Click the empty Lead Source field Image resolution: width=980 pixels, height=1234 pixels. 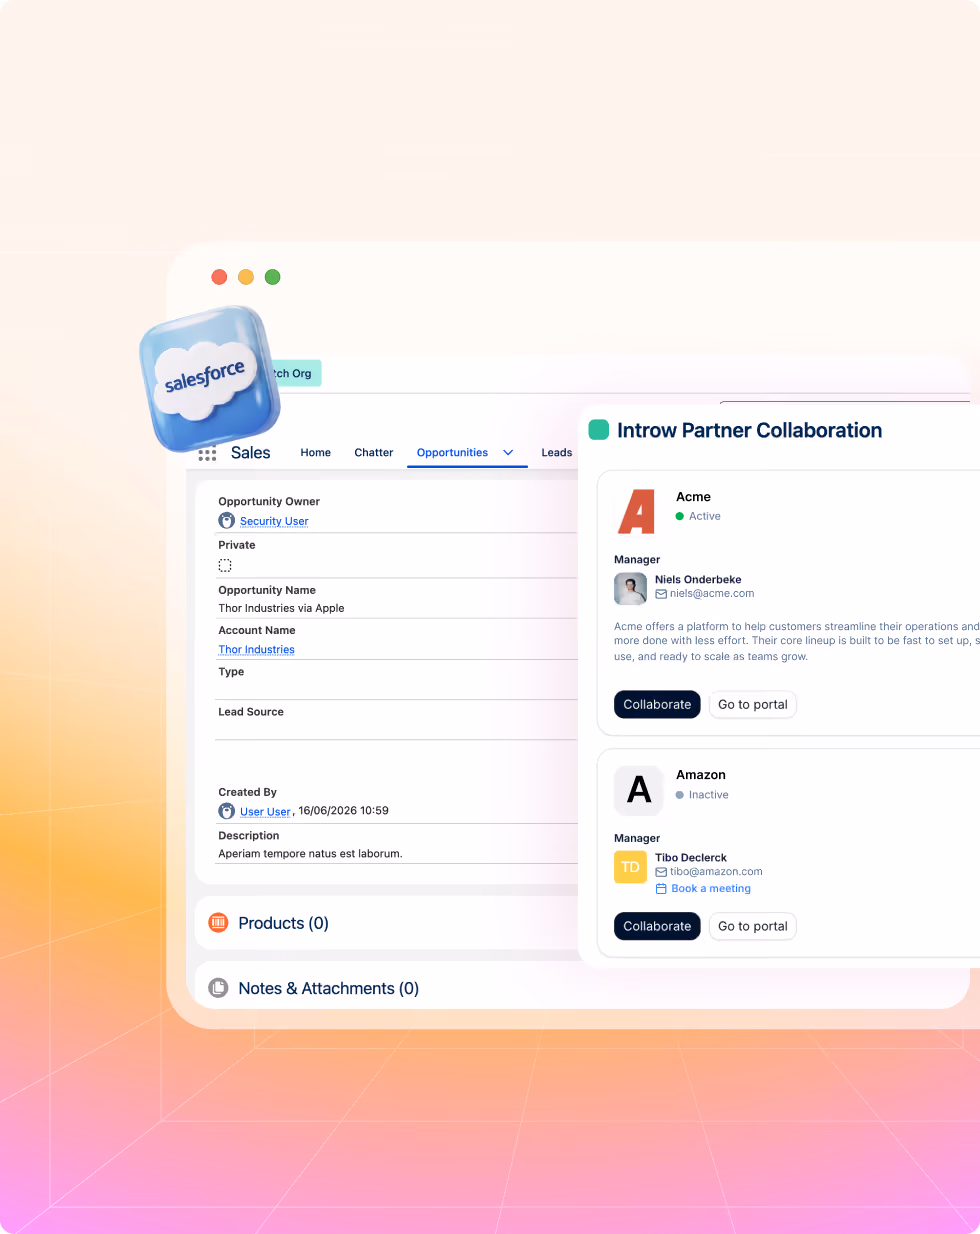397,730
